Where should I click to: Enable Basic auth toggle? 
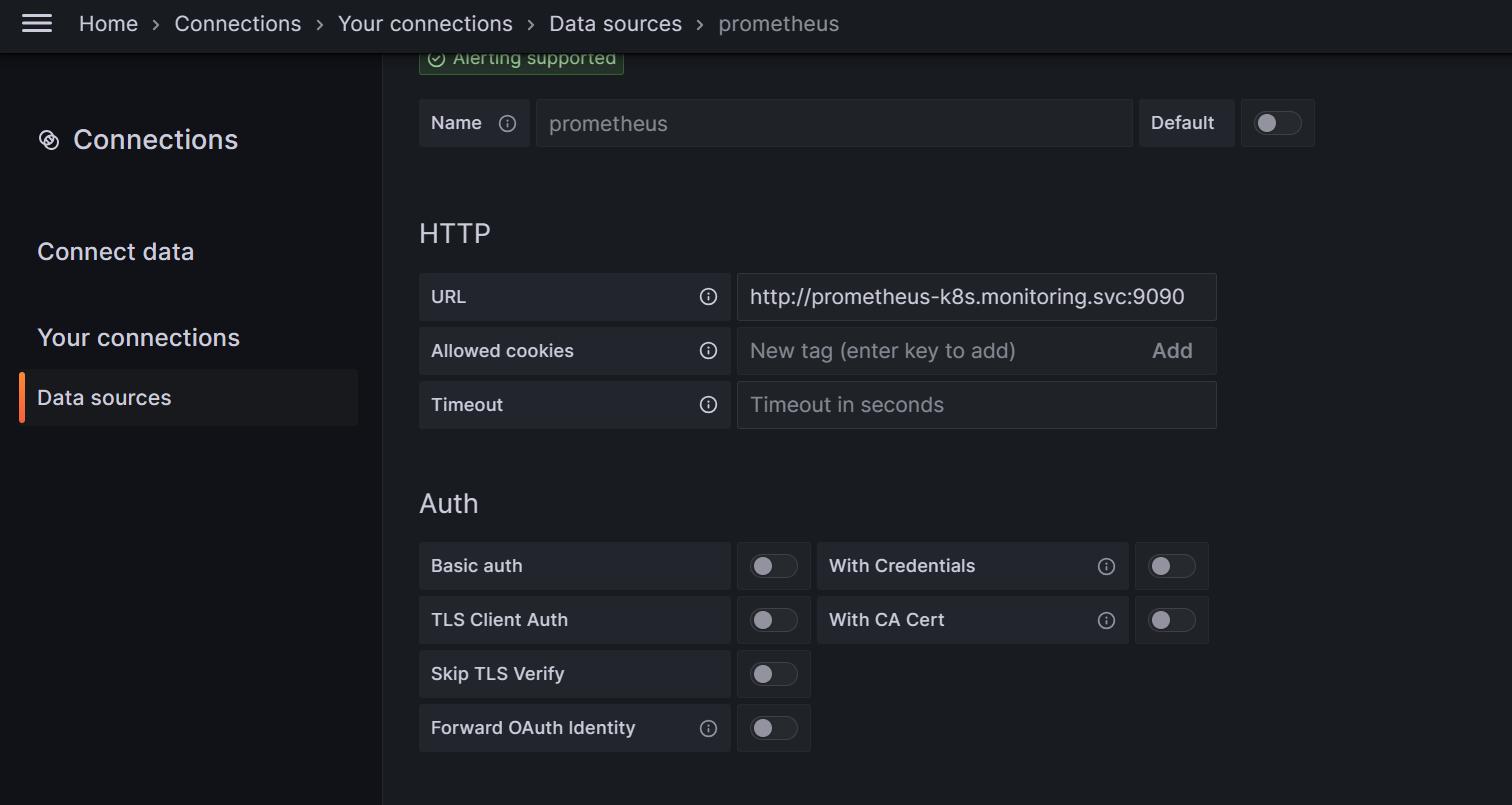(773, 566)
